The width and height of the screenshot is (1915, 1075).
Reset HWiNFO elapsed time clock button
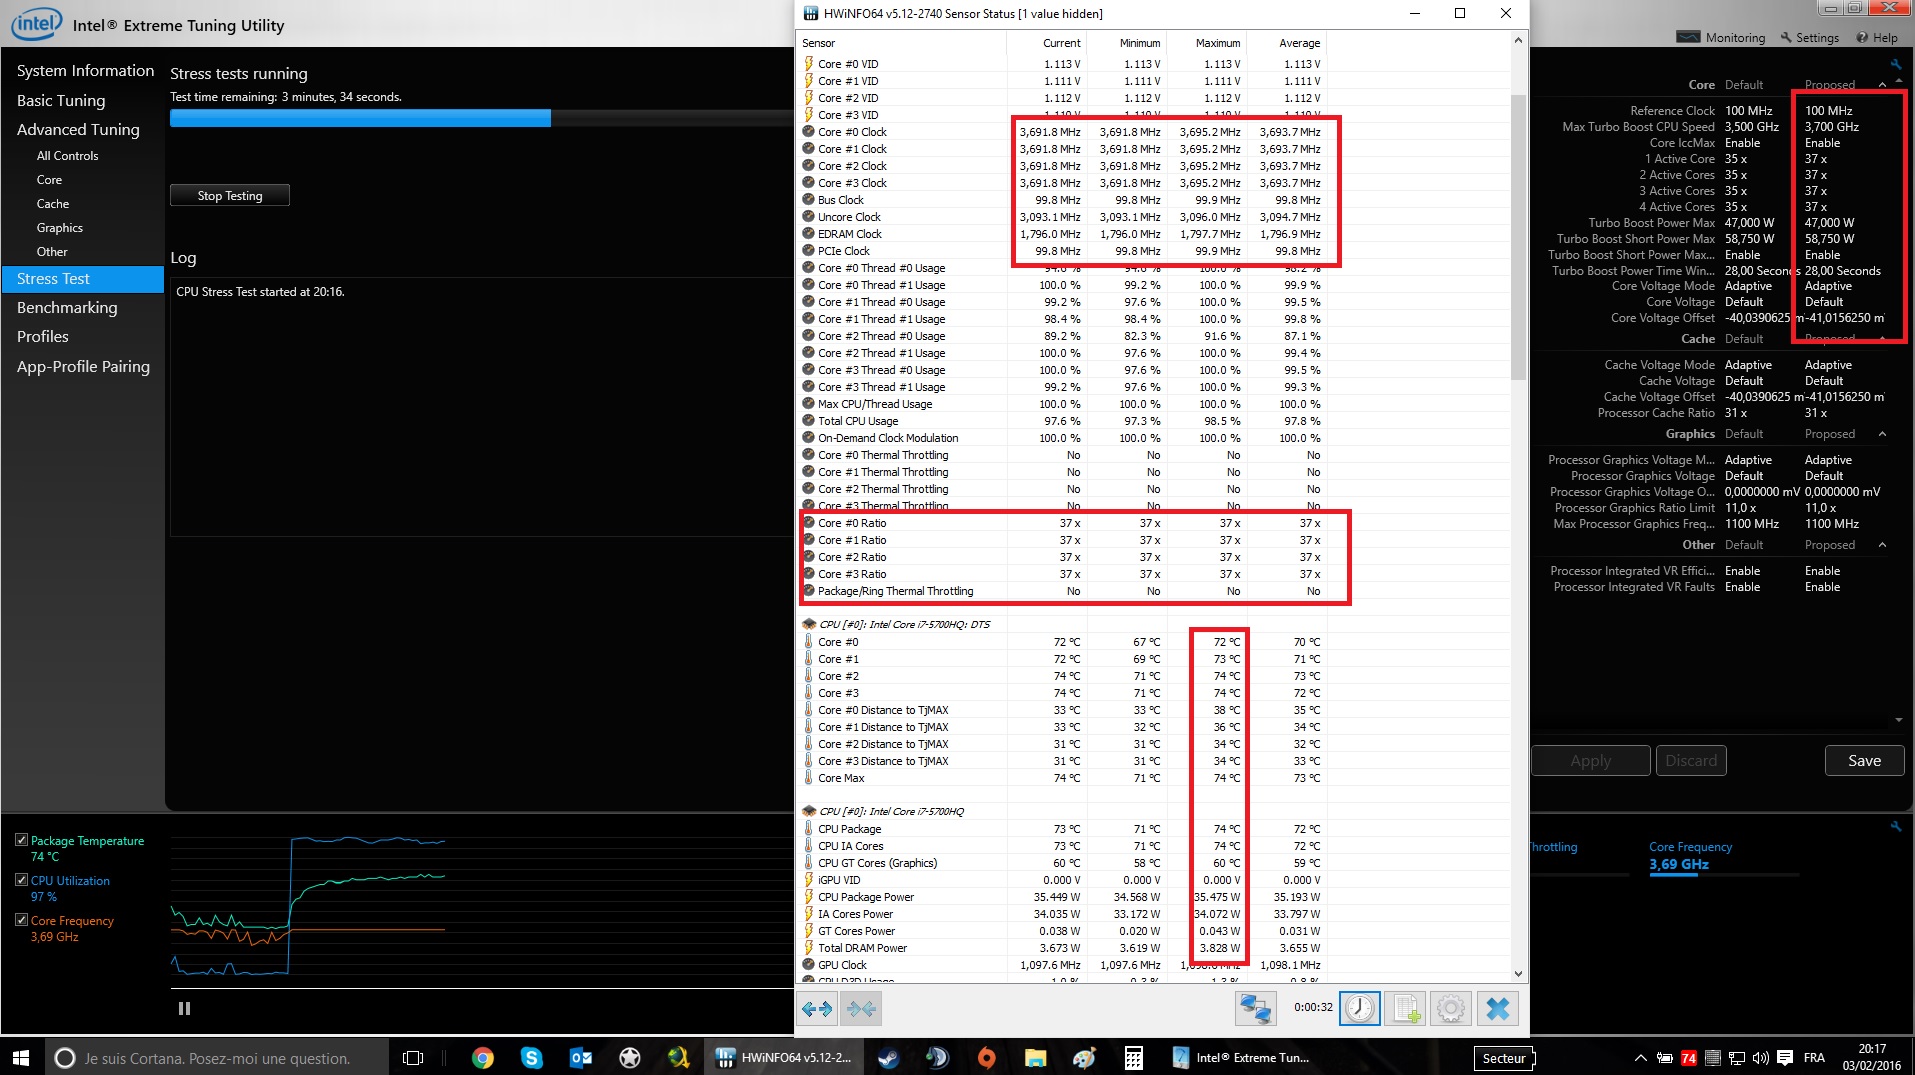[x=1360, y=1008]
